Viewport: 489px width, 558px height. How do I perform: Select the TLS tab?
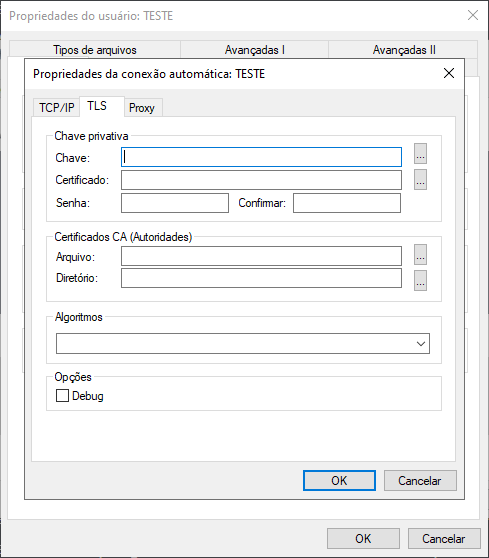pos(97,106)
